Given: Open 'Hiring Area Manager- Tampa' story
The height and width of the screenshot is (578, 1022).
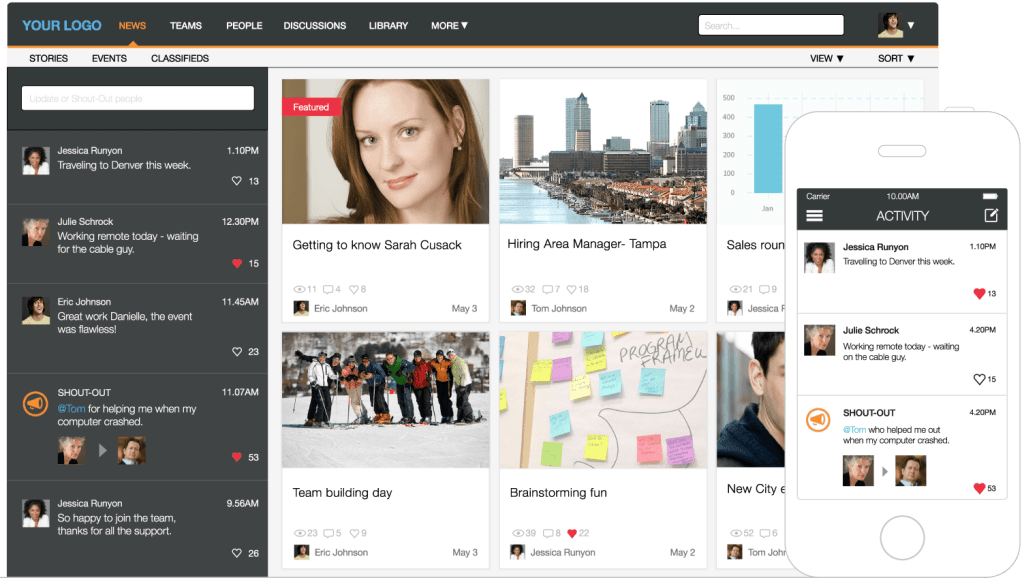Looking at the screenshot, I should click(x=587, y=244).
